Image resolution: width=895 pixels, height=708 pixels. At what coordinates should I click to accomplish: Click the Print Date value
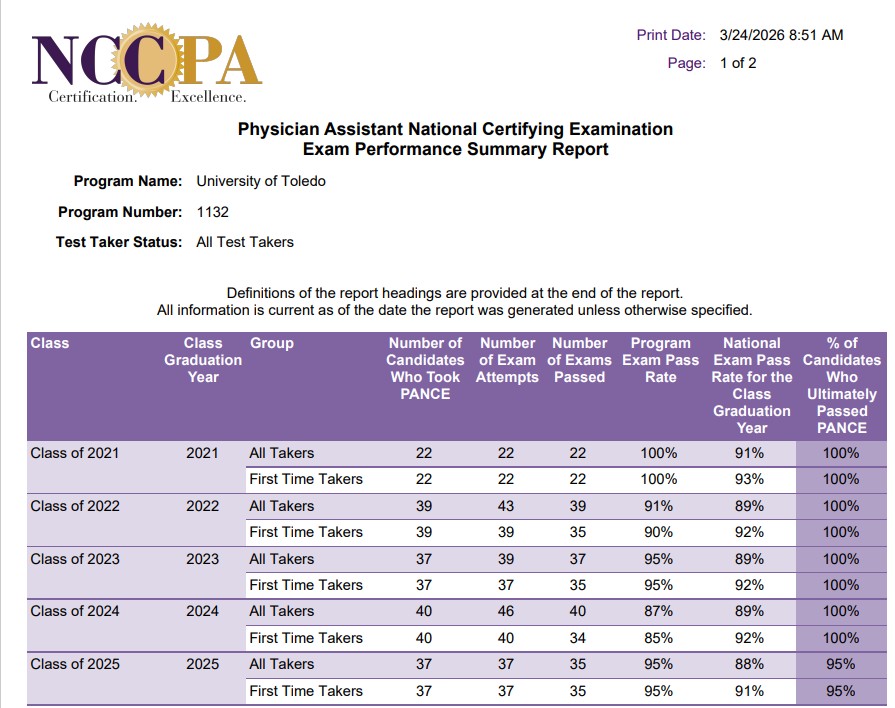tap(781, 35)
